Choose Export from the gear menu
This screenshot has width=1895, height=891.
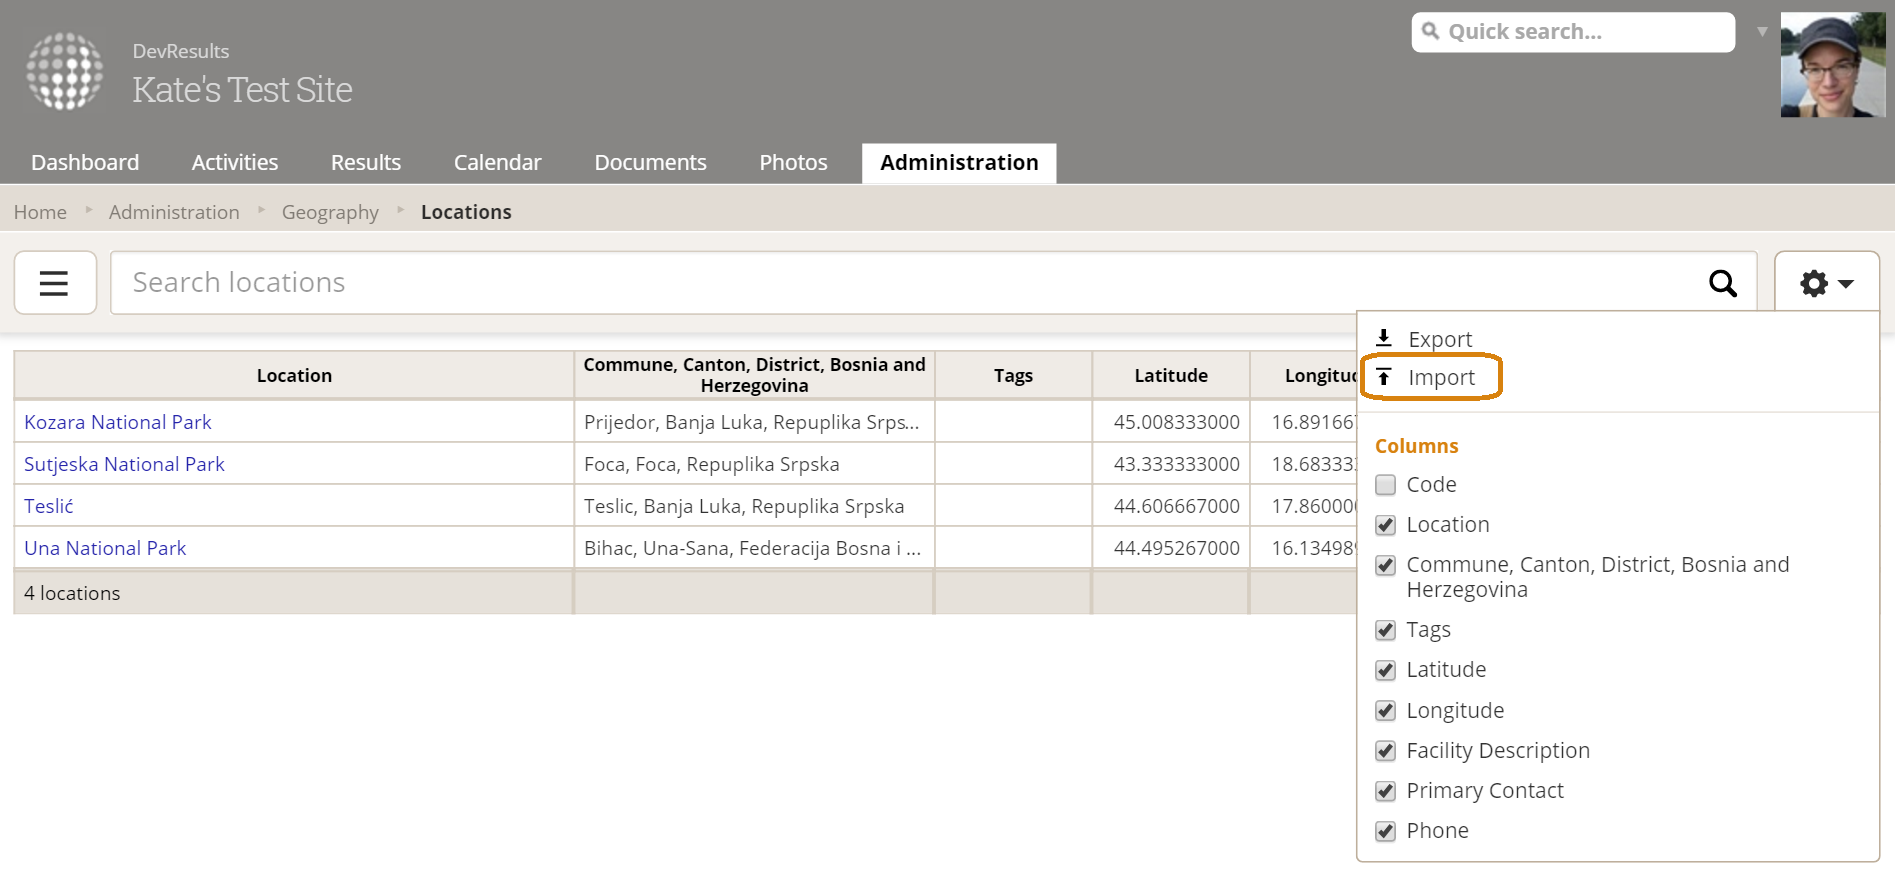(x=1440, y=339)
